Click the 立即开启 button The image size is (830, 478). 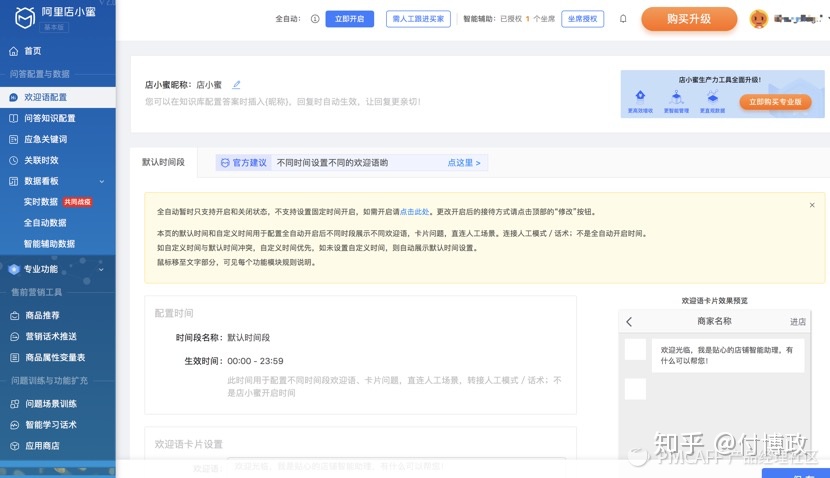tap(349, 19)
